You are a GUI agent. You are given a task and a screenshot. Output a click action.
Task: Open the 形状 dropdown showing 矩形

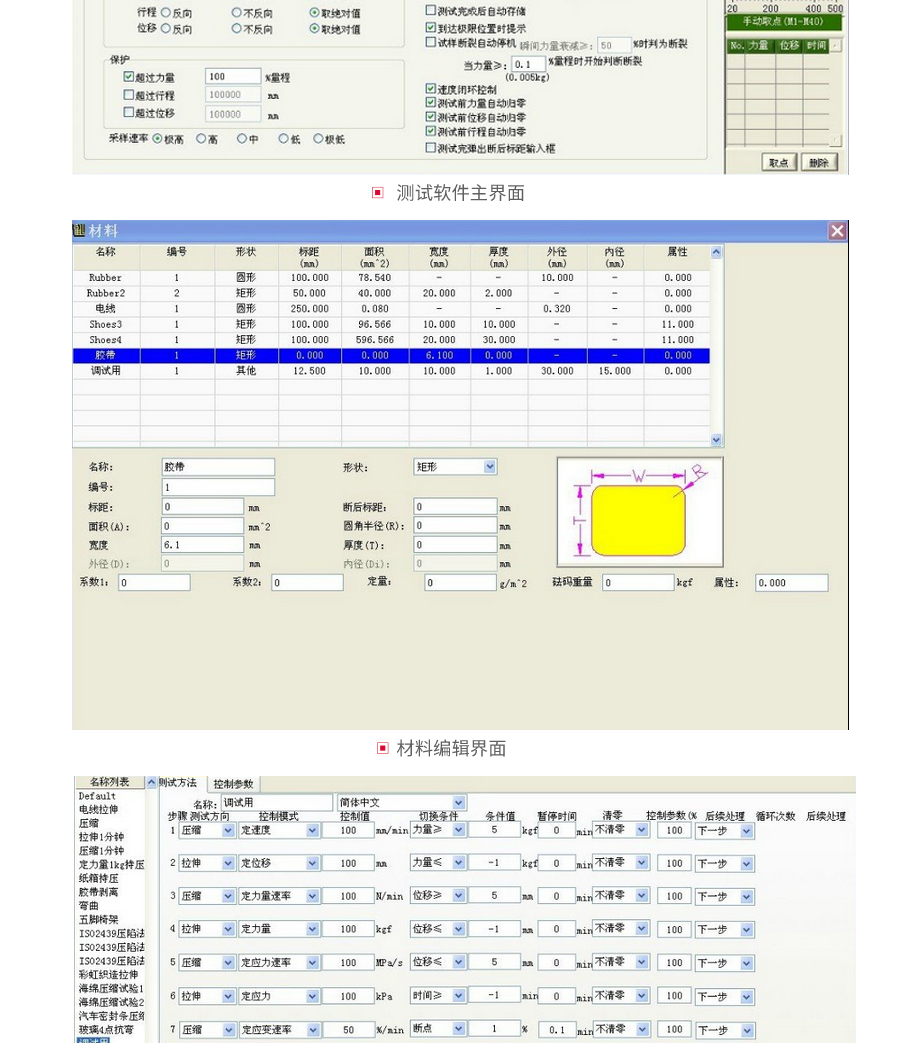(490, 467)
